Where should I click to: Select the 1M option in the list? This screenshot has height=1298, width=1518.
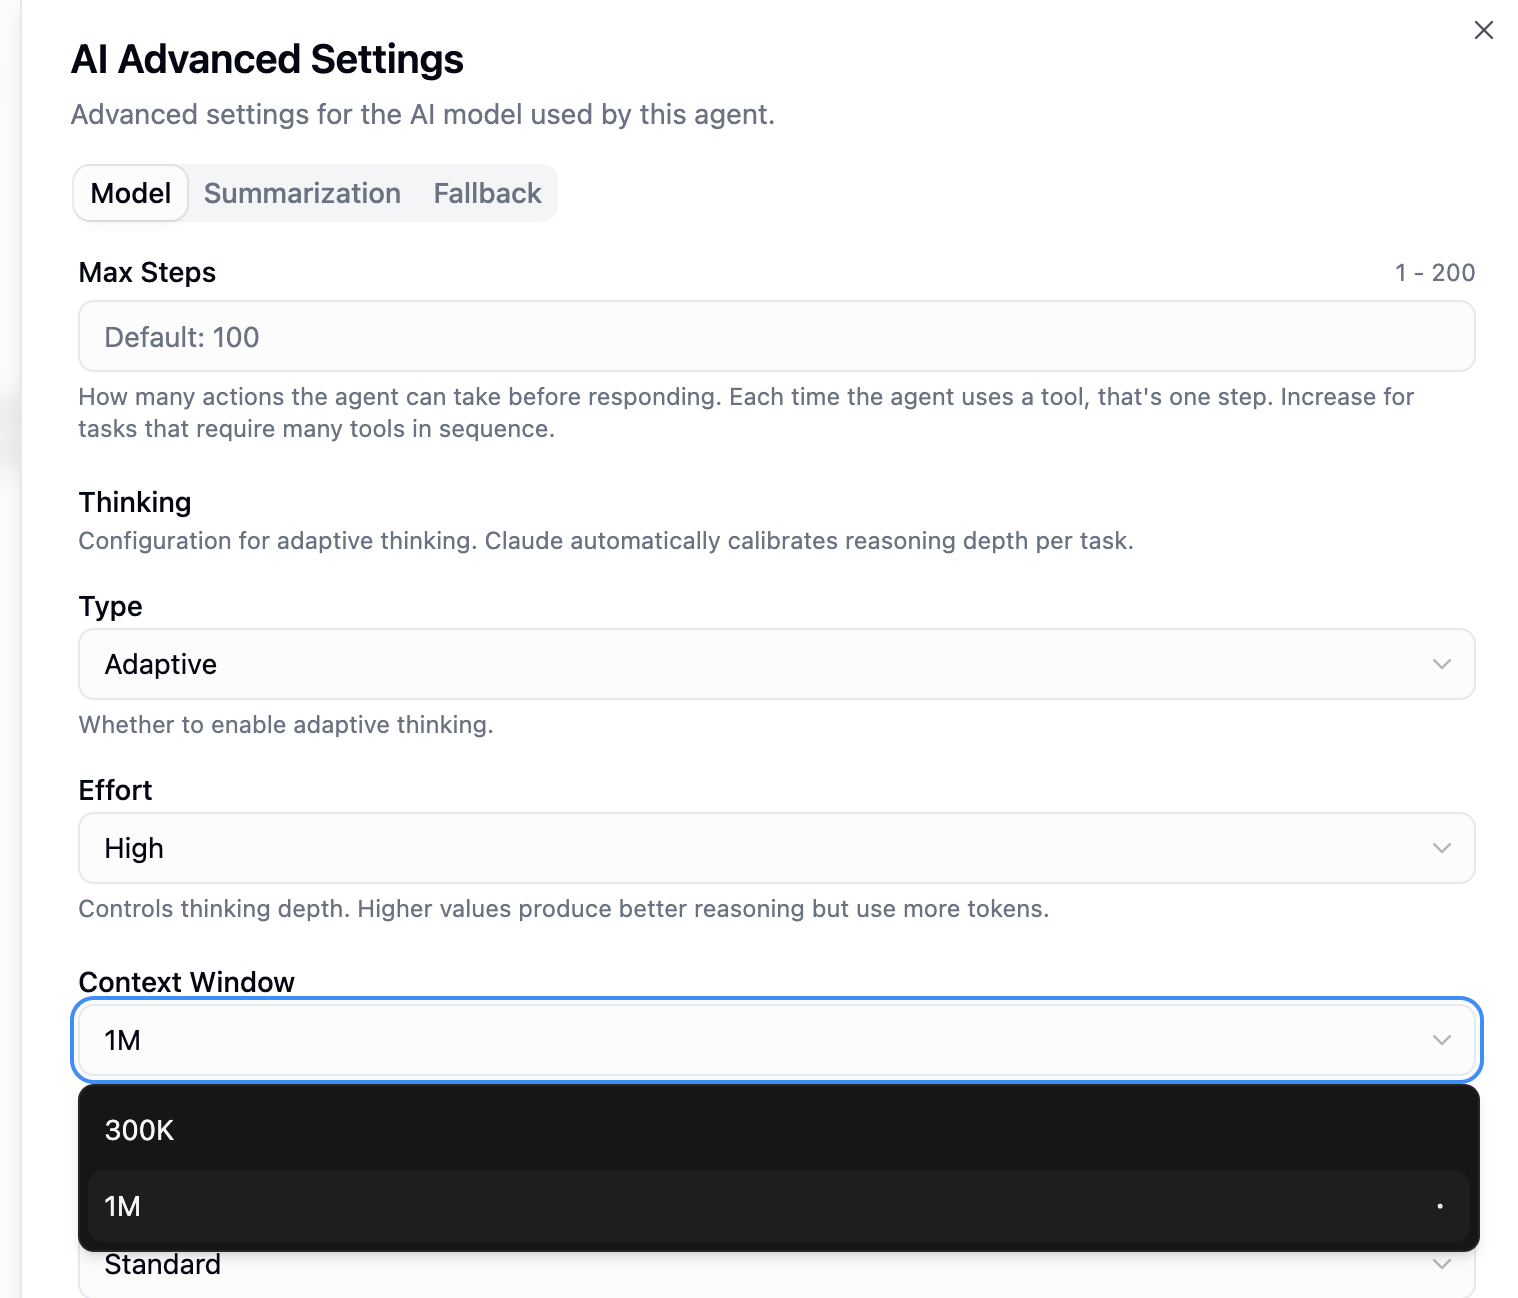click(x=779, y=1206)
